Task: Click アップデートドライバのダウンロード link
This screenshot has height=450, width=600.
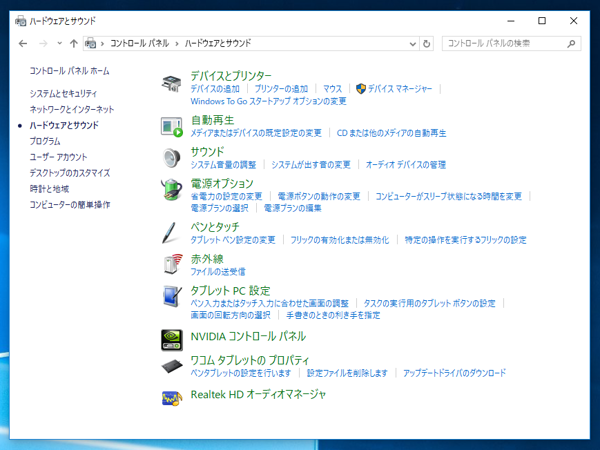Action: (455, 373)
